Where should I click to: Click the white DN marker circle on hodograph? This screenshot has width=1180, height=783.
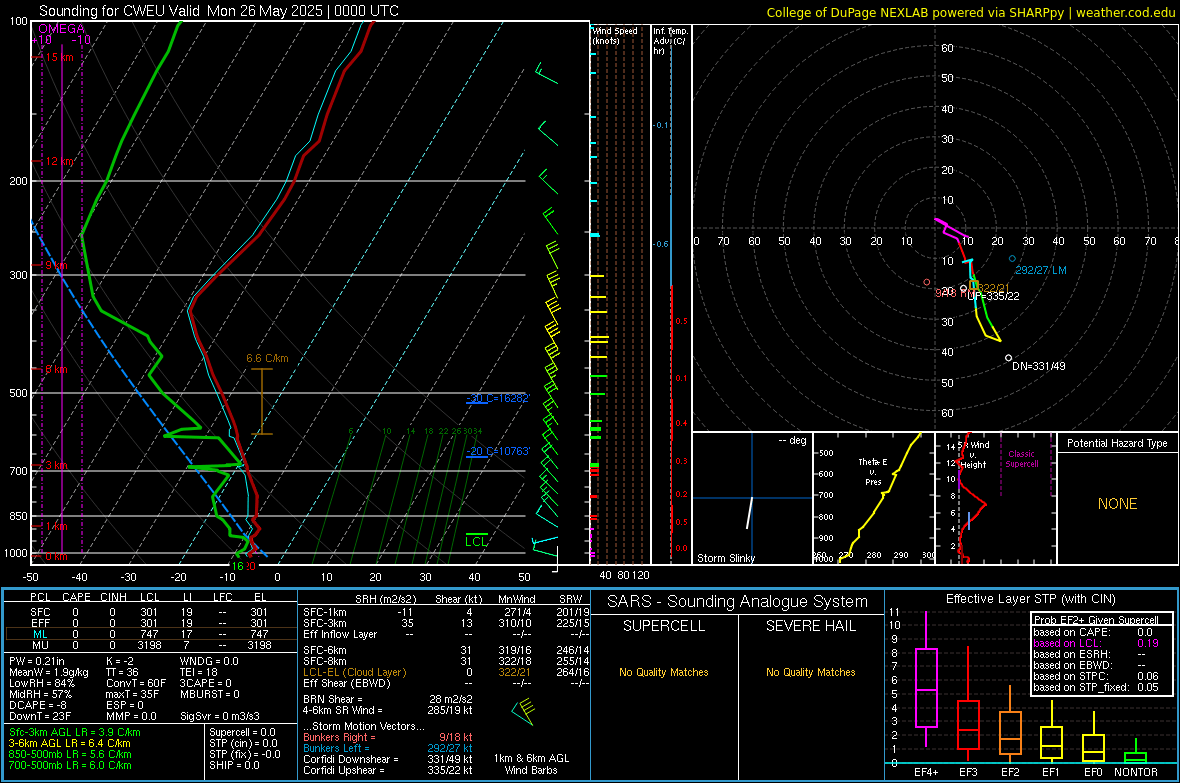tap(1008, 358)
